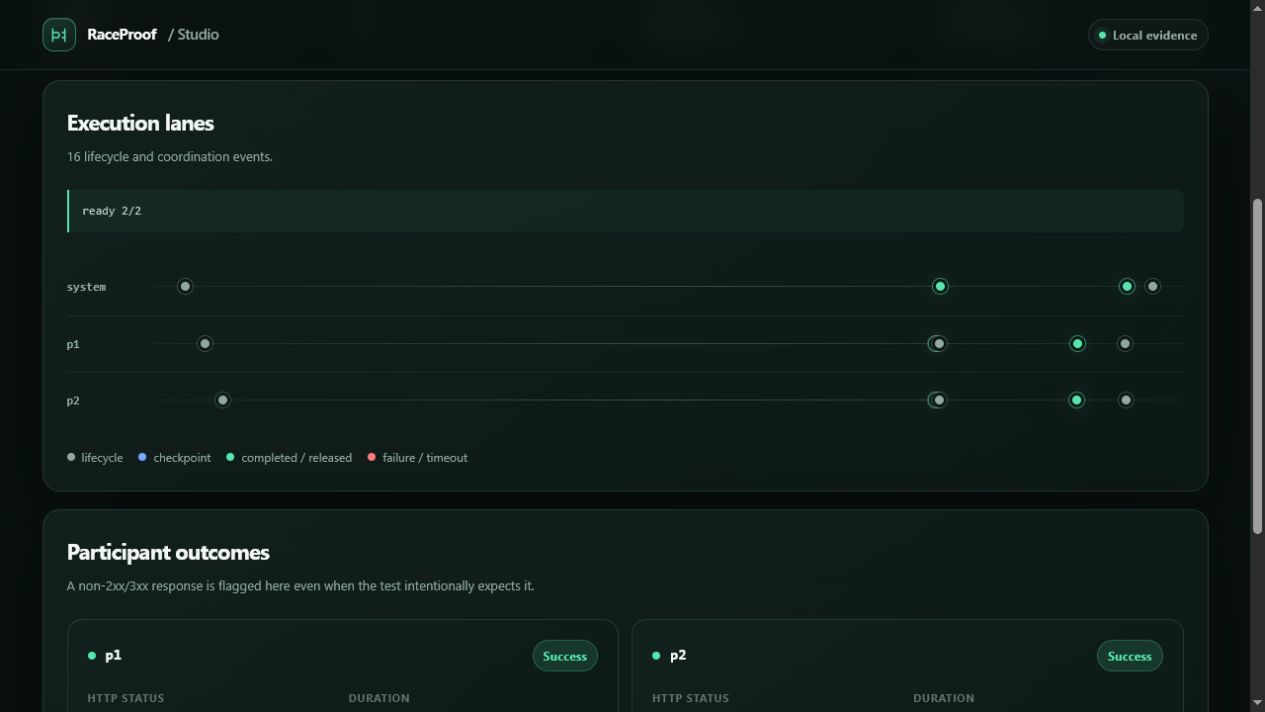Click the red failure / timeout legend dot

pos(371,457)
